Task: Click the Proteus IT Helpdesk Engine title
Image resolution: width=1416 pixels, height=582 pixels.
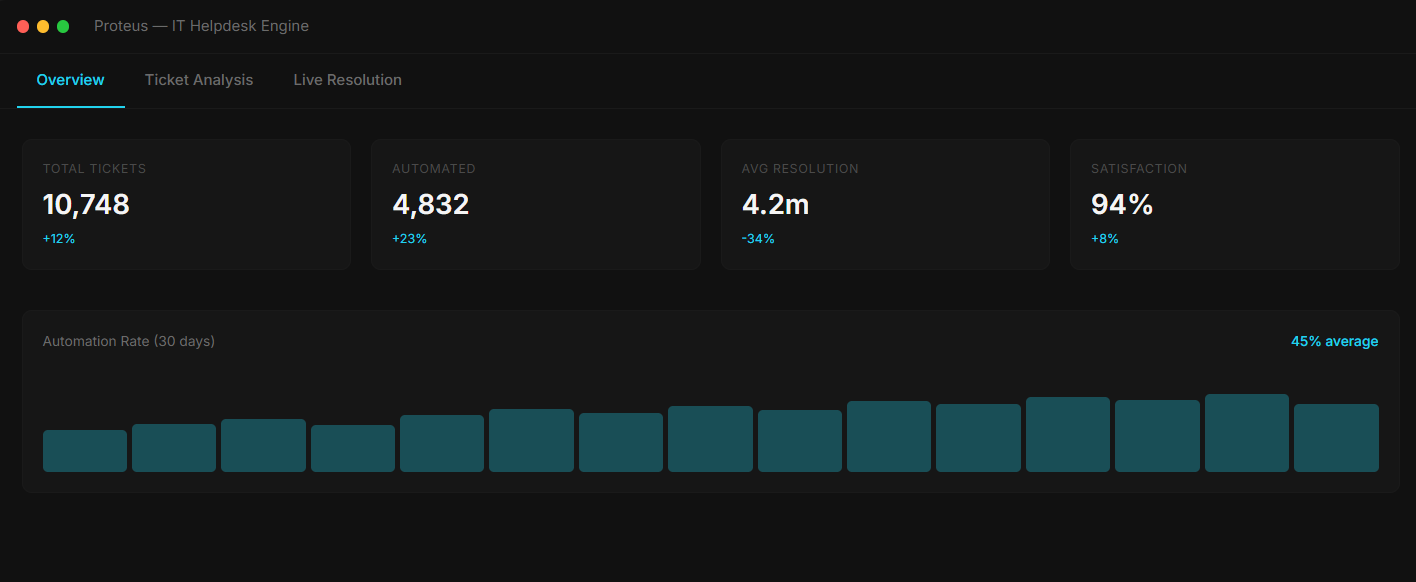Action: pyautogui.click(x=201, y=26)
